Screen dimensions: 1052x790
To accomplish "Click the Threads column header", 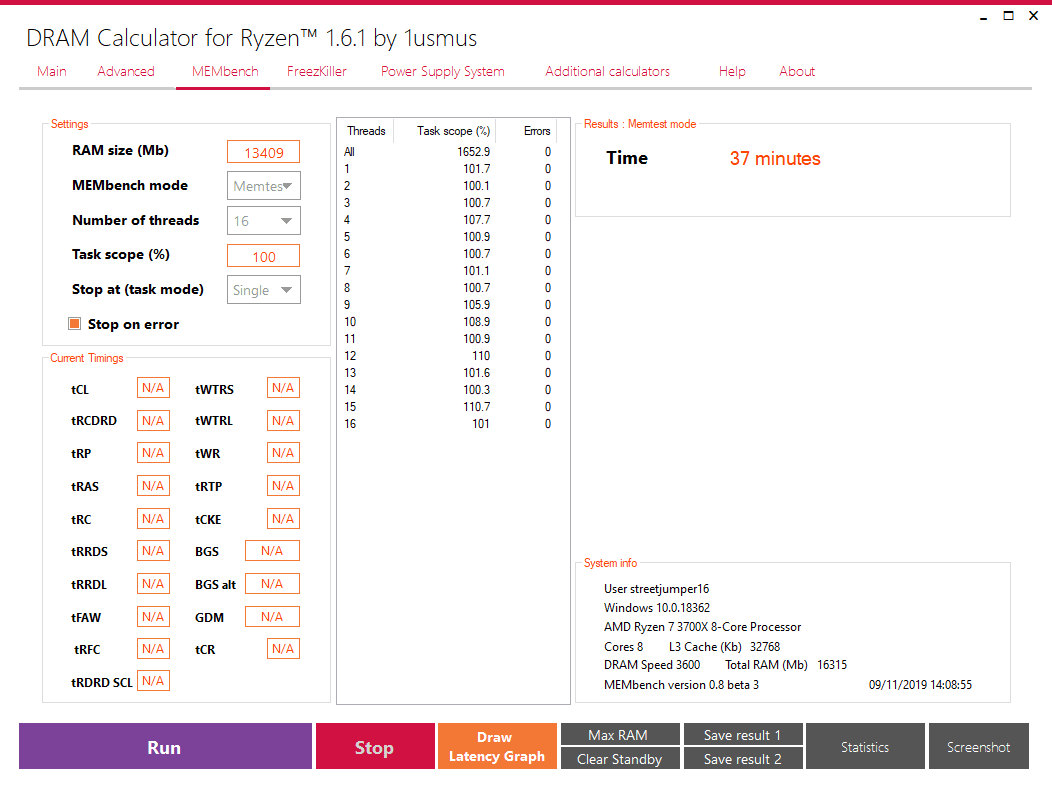I will click(366, 131).
